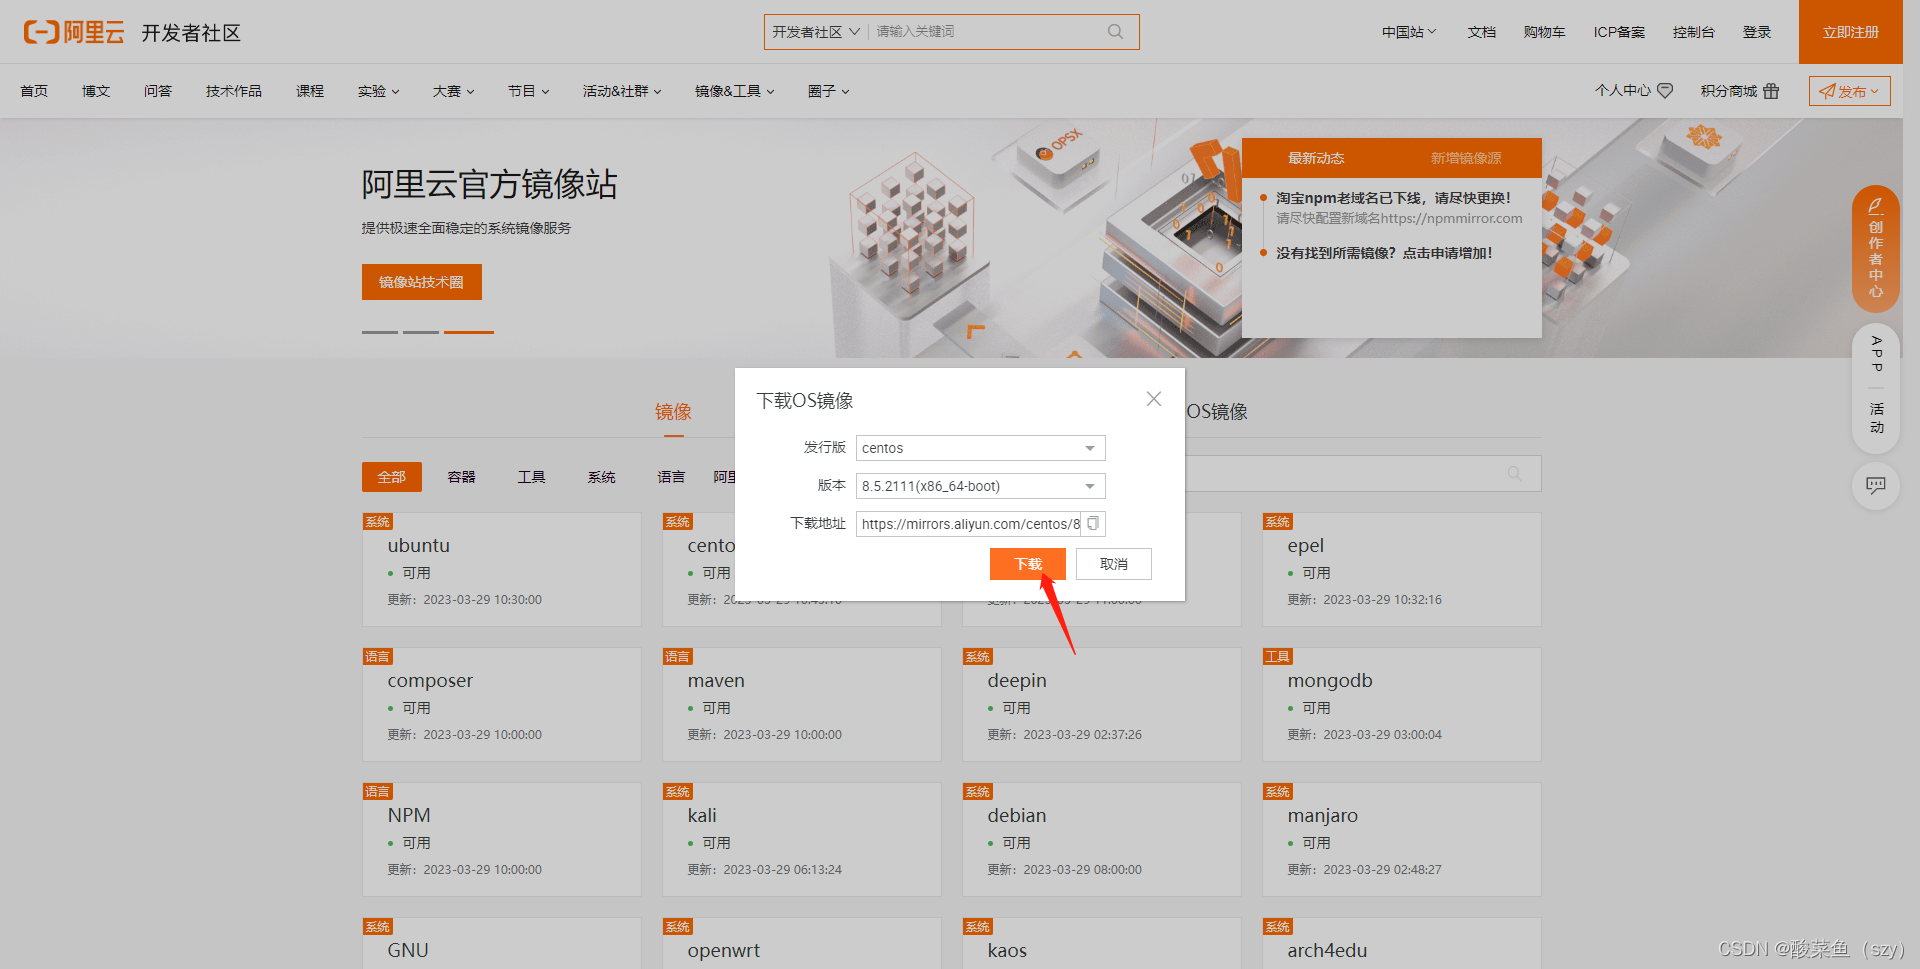Open the maven mirror card
Screen dimensions: 1920x969
(x=802, y=705)
